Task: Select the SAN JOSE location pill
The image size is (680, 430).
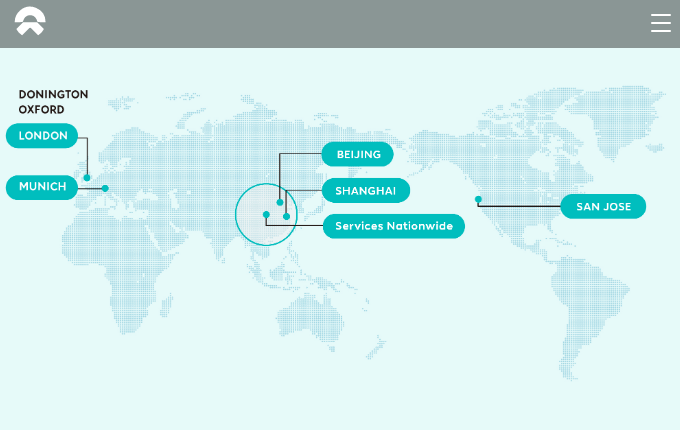Action: [603, 206]
